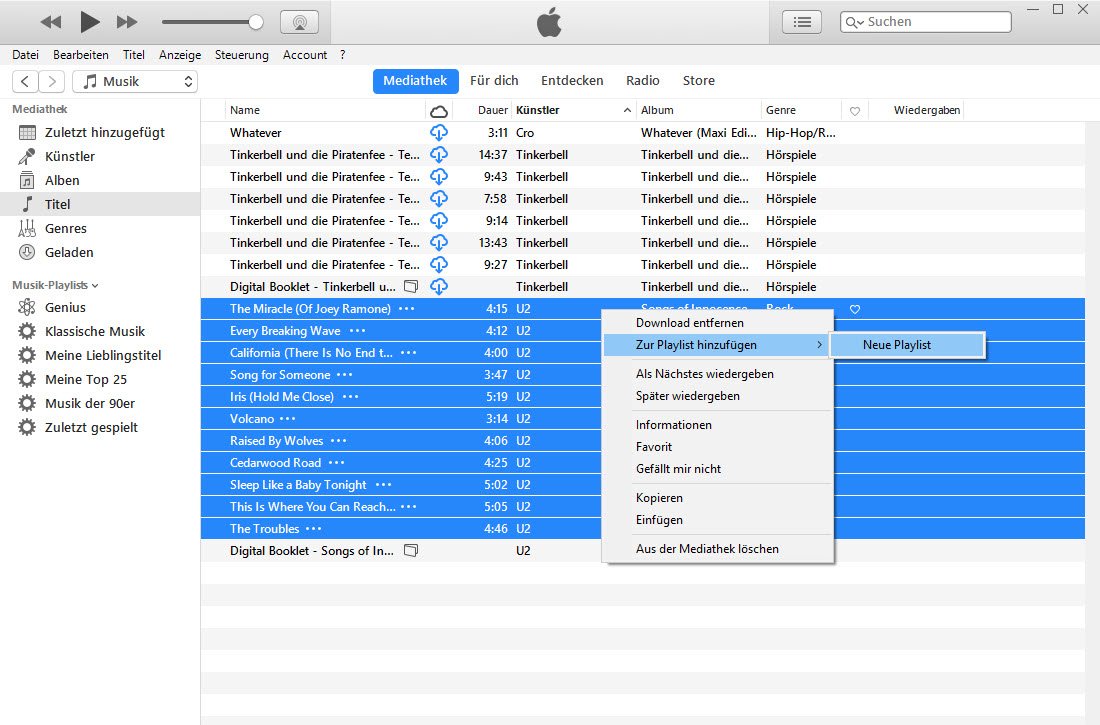Screen dimensions: 1100x725
Task: Open the AirPlay output button
Action: tap(300, 22)
